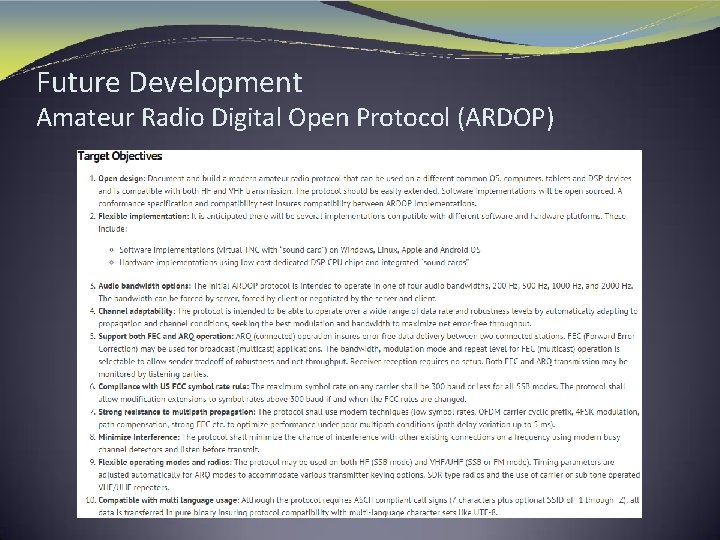Select 'Flexible operating modes and radios:' label

(x=165, y=462)
